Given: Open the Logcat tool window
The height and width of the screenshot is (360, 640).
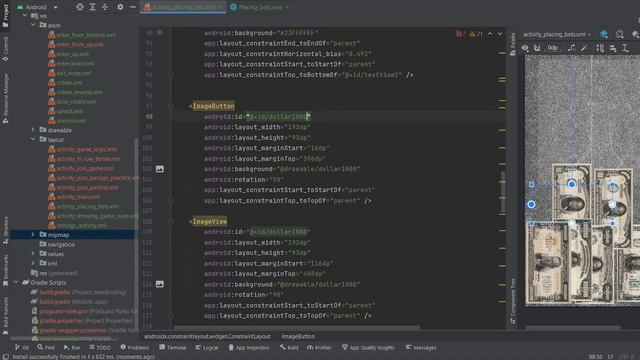Looking at the screenshot, I should (207, 347).
